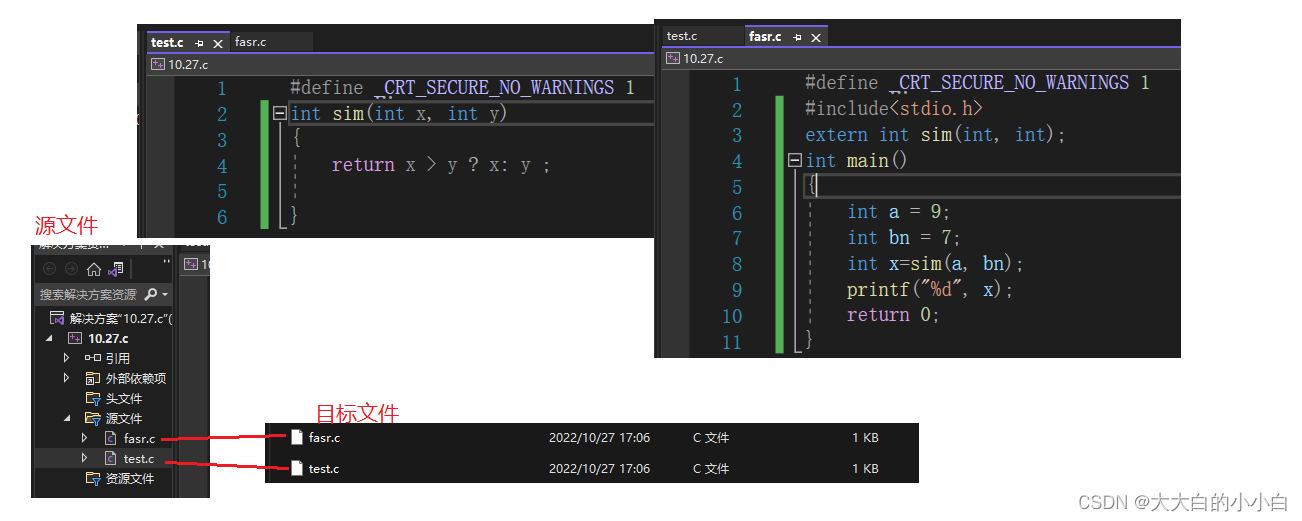The height and width of the screenshot is (521, 1302).
Task: Select the 头文件 folder
Action: point(124,398)
